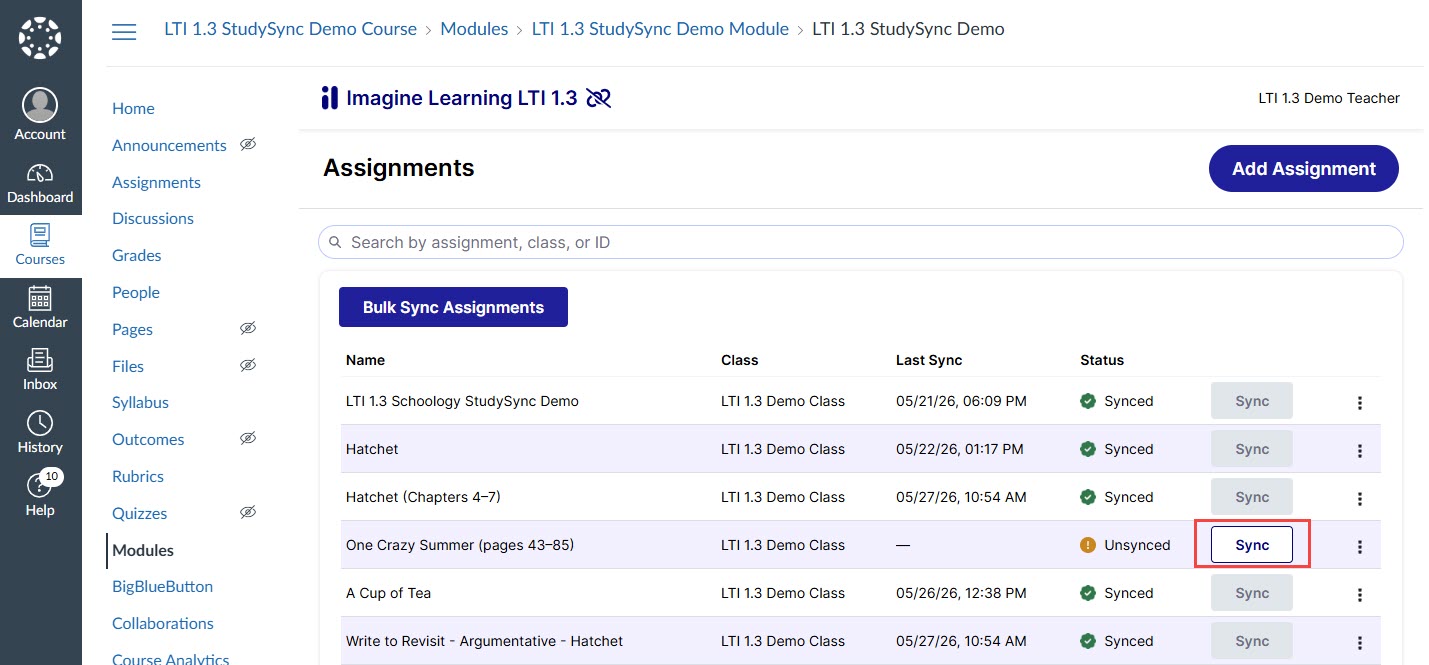
Task: Sync the One Crazy Summer assignment
Action: [1252, 545]
